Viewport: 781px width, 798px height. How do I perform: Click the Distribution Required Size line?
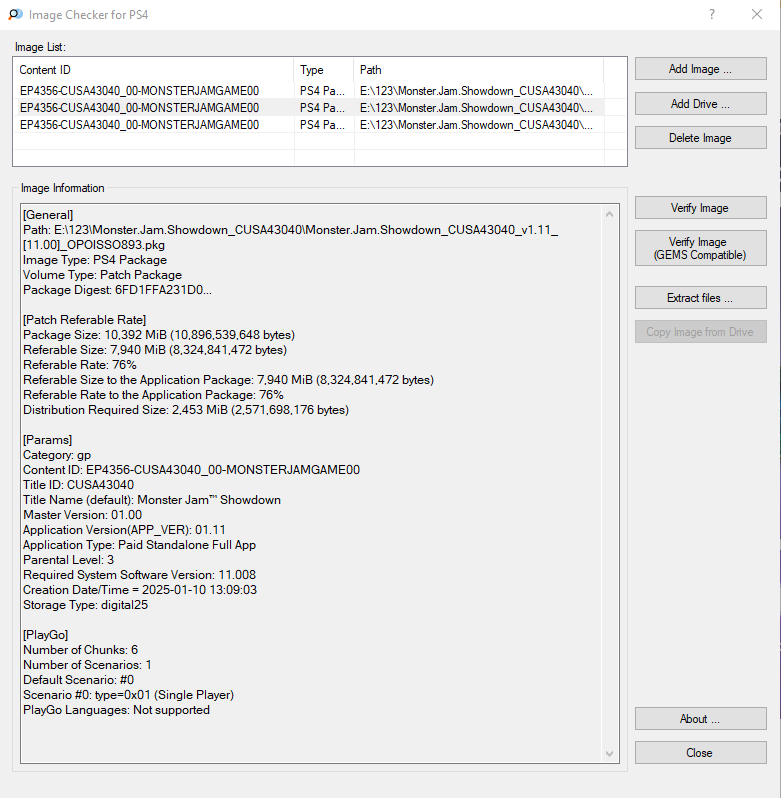click(x=186, y=410)
